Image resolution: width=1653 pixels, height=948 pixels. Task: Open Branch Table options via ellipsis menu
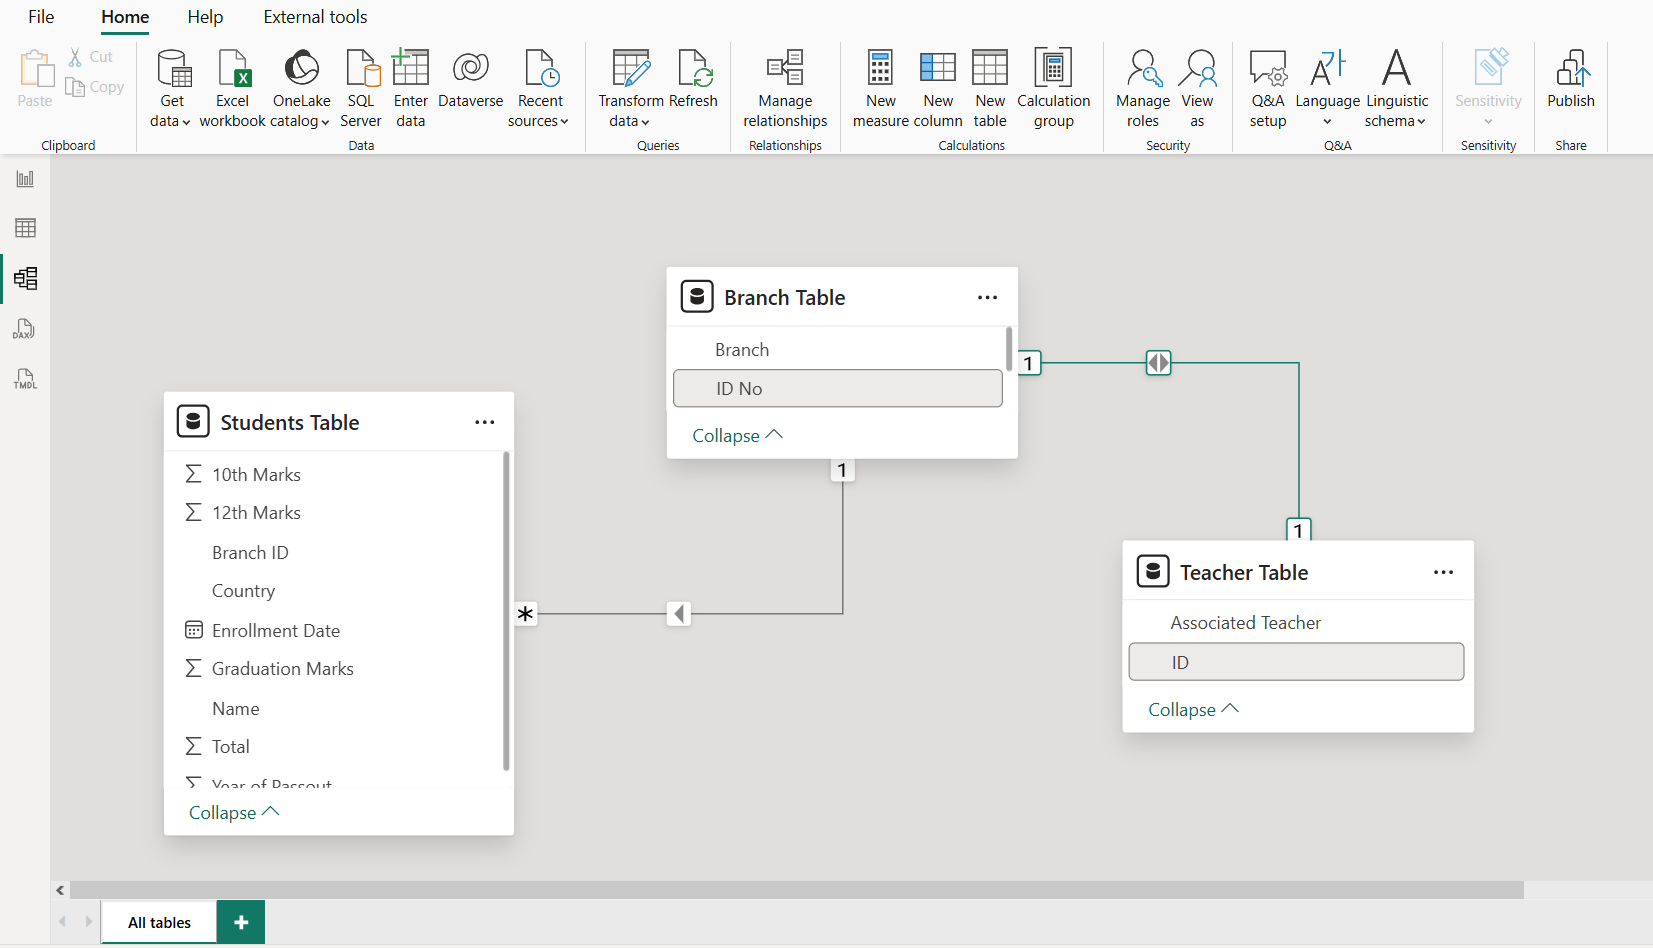988,297
